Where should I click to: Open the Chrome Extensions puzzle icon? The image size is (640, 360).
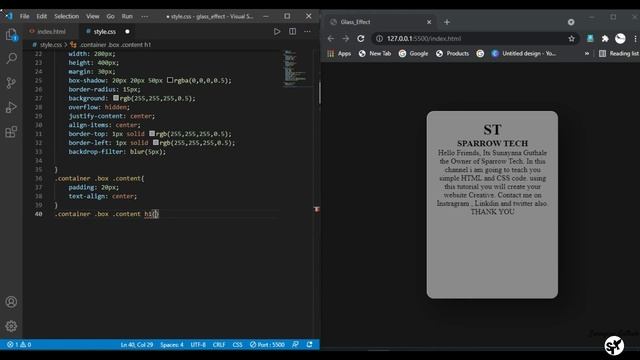tap(605, 38)
